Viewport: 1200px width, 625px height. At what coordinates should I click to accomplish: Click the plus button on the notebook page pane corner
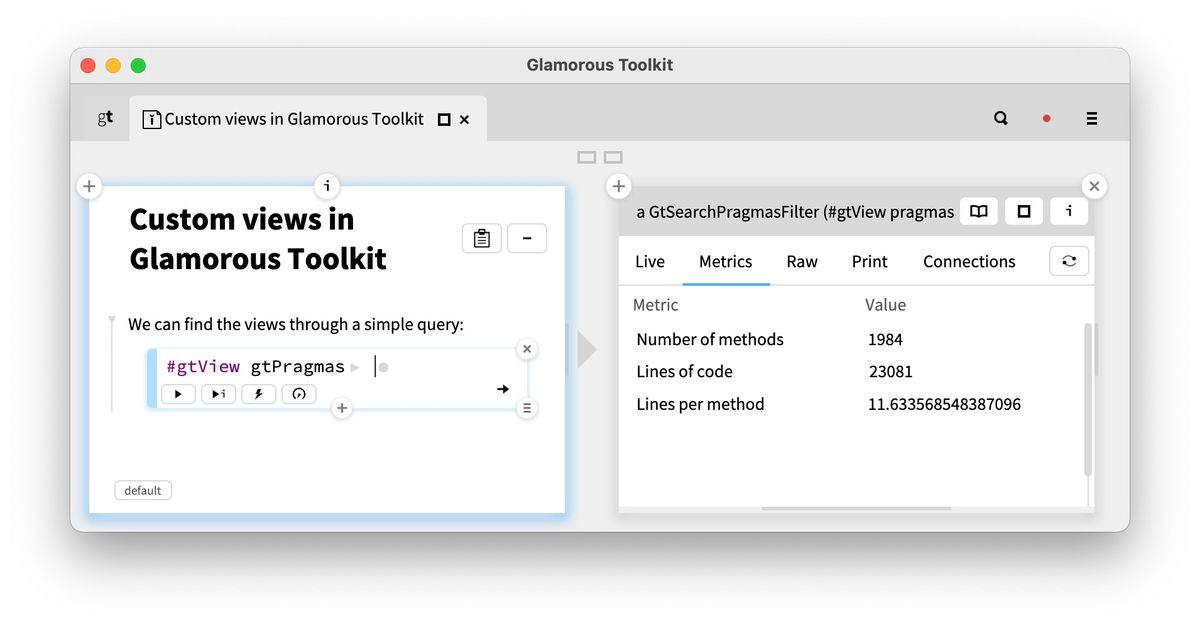(x=89, y=186)
